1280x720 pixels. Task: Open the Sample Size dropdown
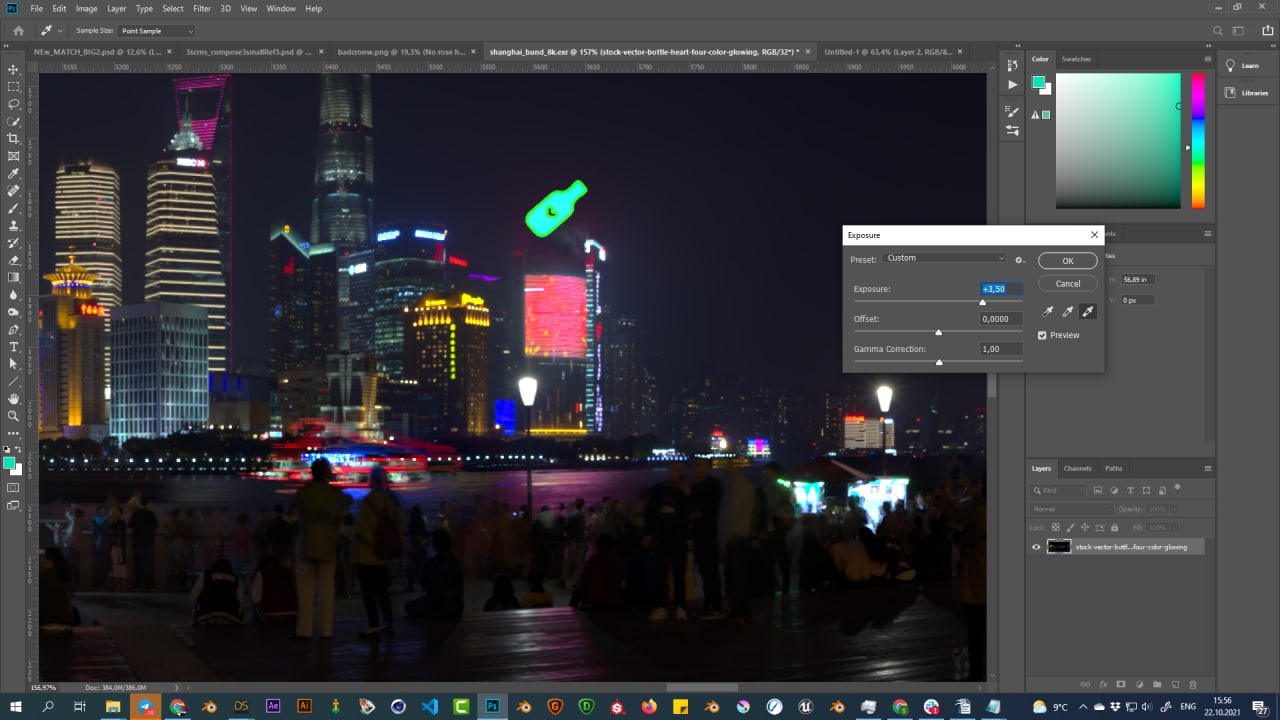tap(157, 31)
